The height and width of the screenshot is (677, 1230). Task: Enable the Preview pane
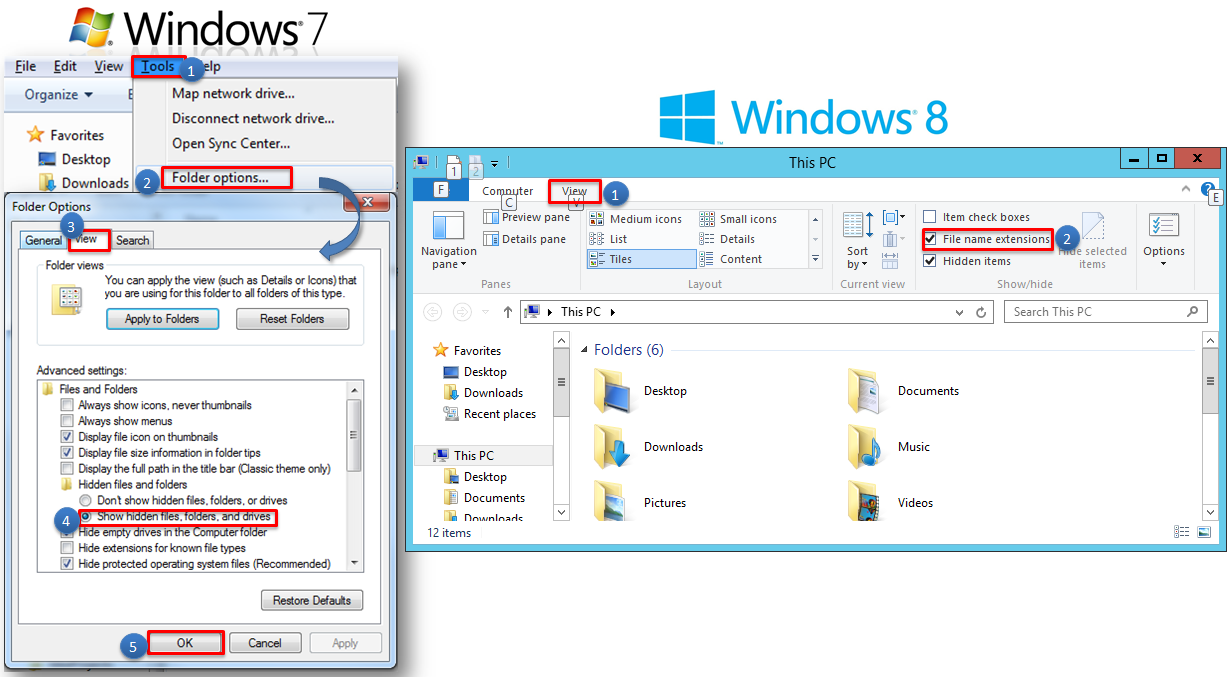(x=528, y=216)
